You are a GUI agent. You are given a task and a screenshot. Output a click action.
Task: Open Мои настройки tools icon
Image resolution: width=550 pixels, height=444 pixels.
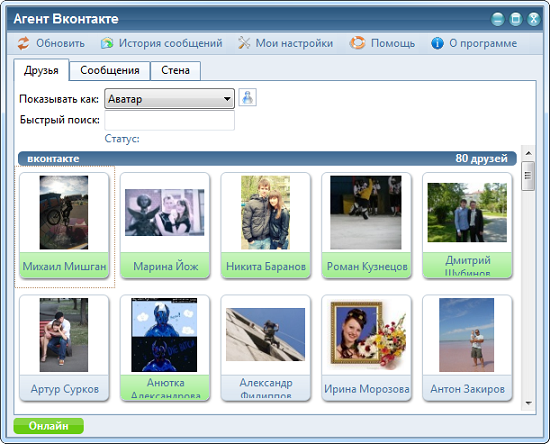pos(244,43)
